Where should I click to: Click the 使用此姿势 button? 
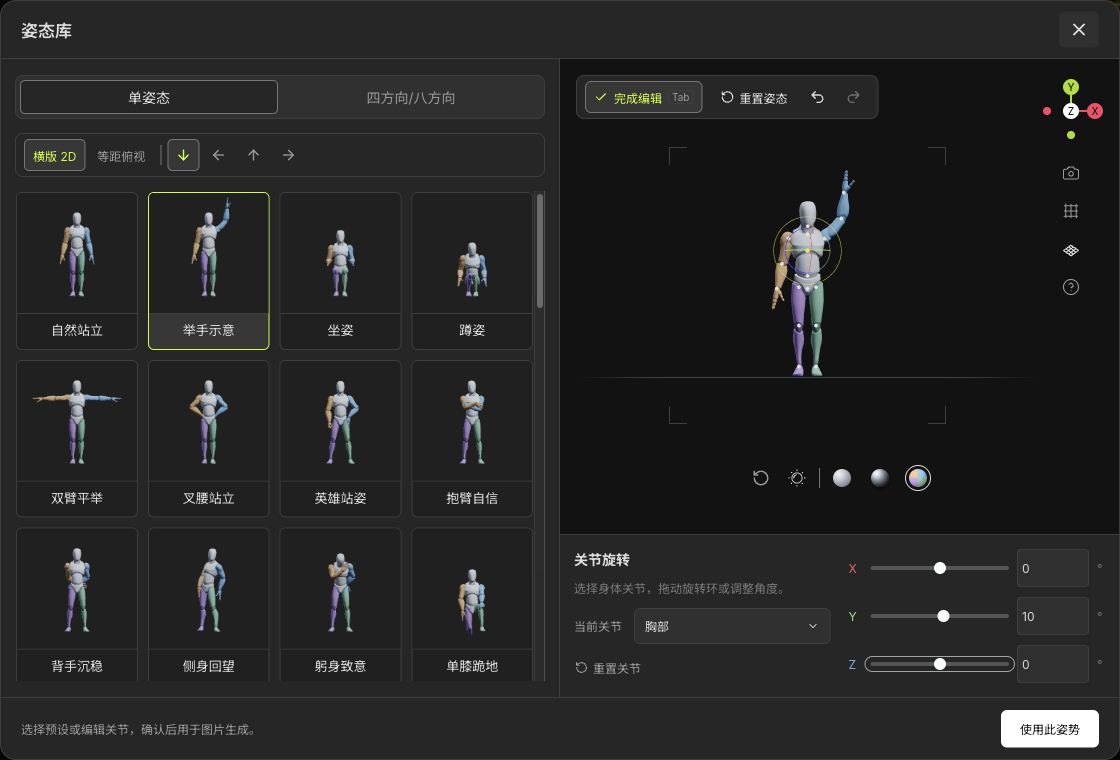click(1049, 729)
